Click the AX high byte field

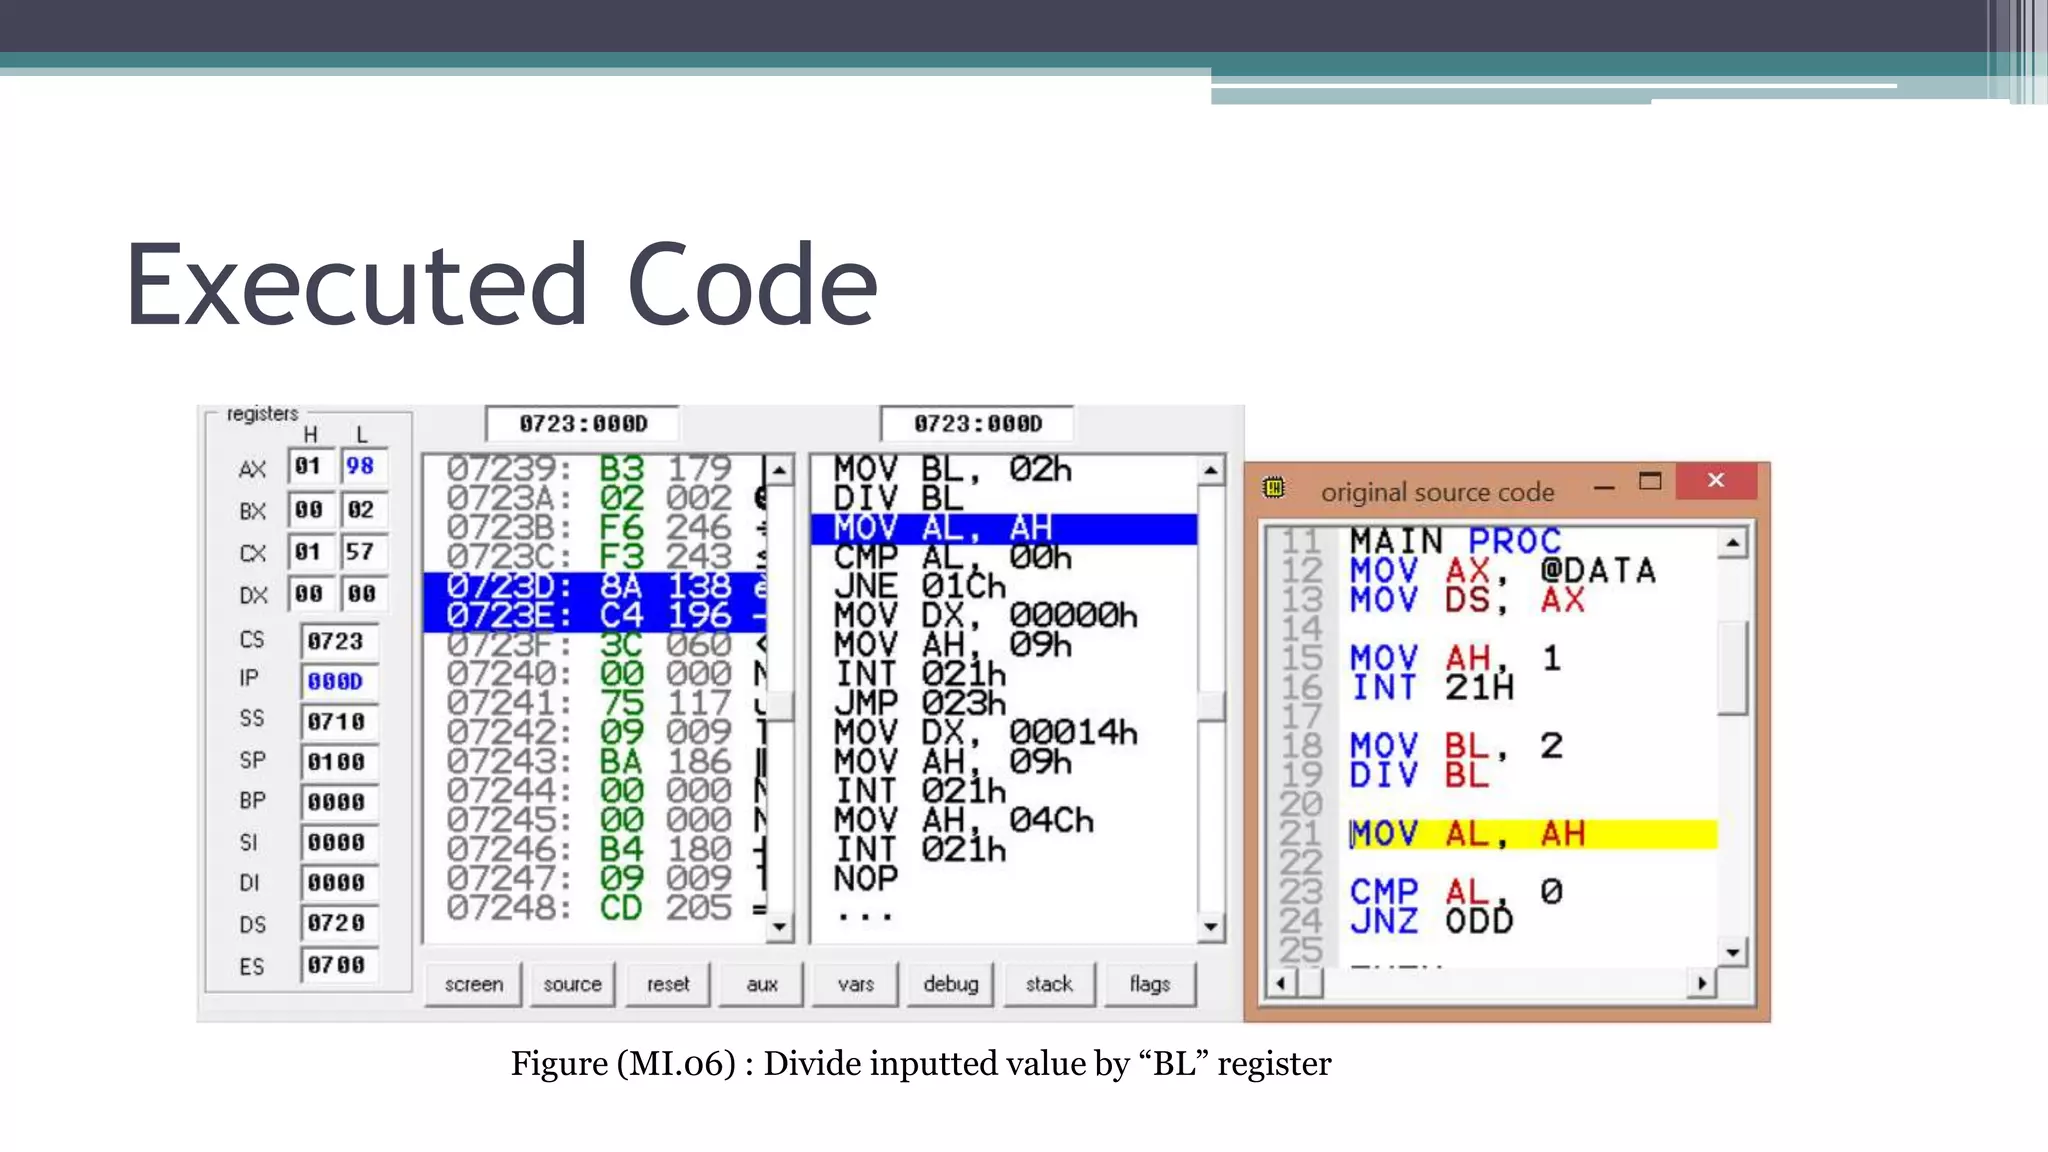pyautogui.click(x=309, y=466)
